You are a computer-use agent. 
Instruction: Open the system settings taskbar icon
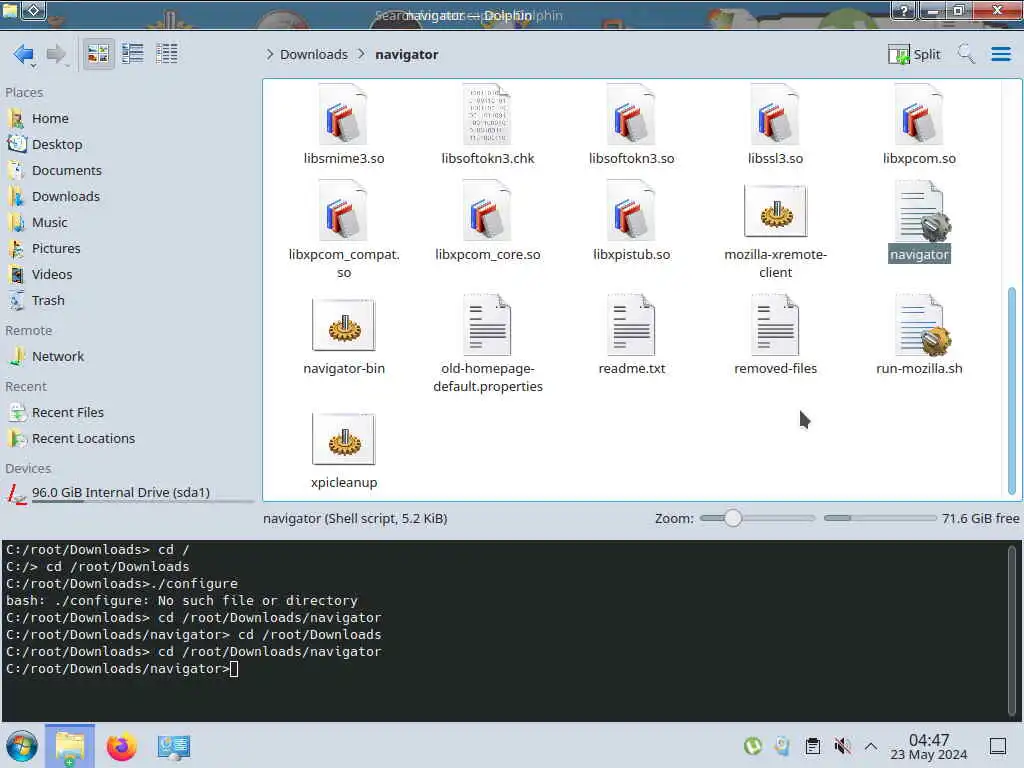coord(174,746)
